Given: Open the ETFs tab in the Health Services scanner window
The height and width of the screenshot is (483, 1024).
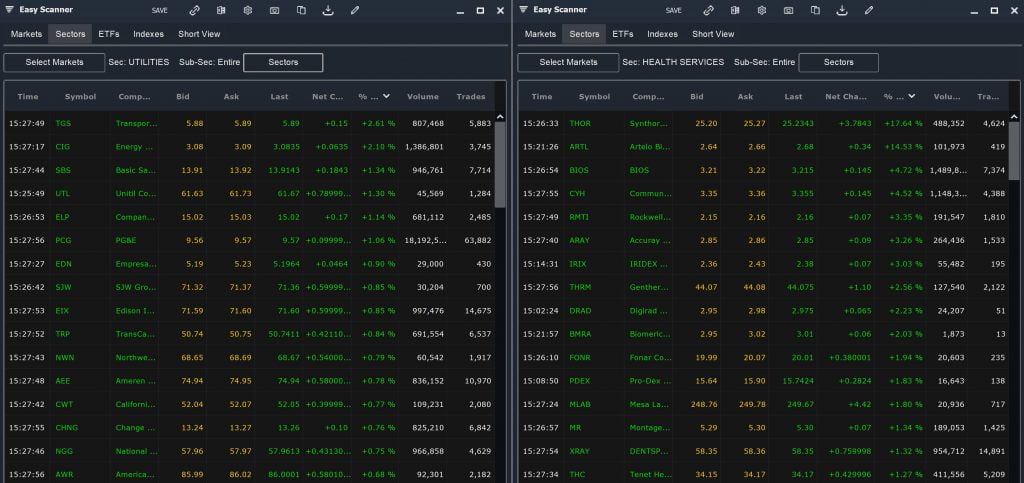Looking at the screenshot, I should pyautogui.click(x=622, y=34).
